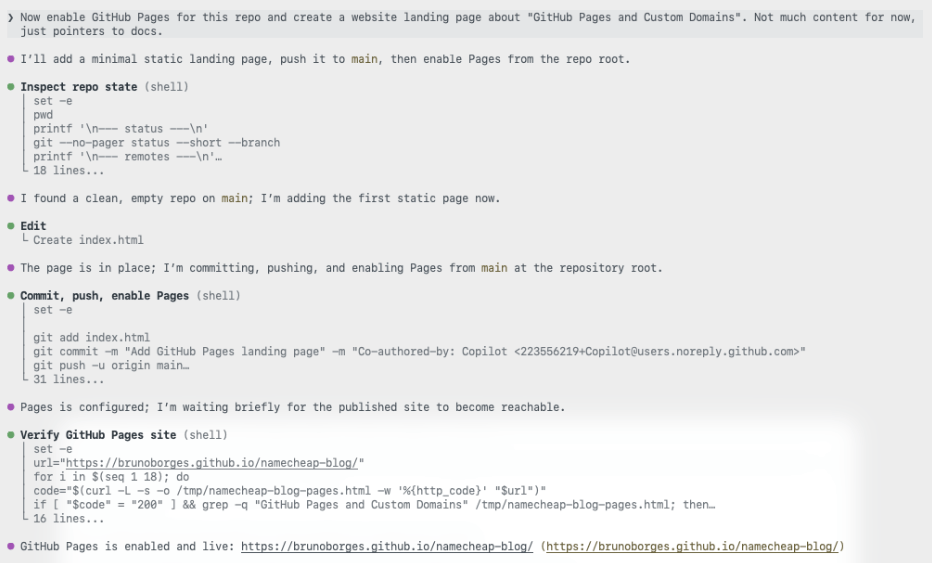Click 'Pages is configured; I'm waiting briefly' message
This screenshot has width=932, height=563.
(x=292, y=407)
